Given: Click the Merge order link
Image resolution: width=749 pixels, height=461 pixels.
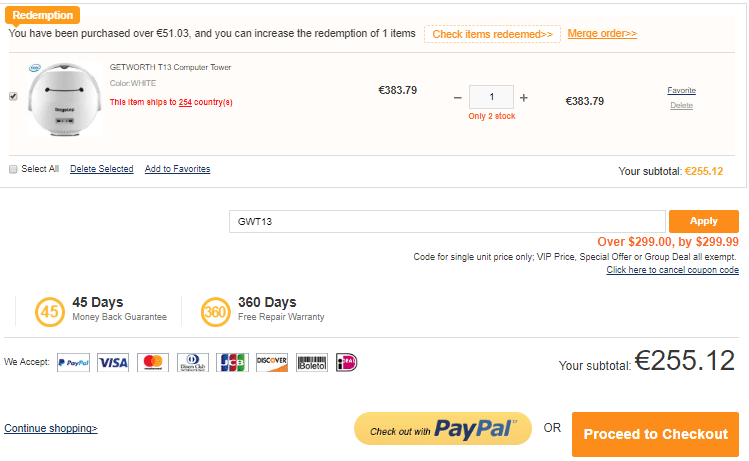Looking at the screenshot, I should point(602,34).
